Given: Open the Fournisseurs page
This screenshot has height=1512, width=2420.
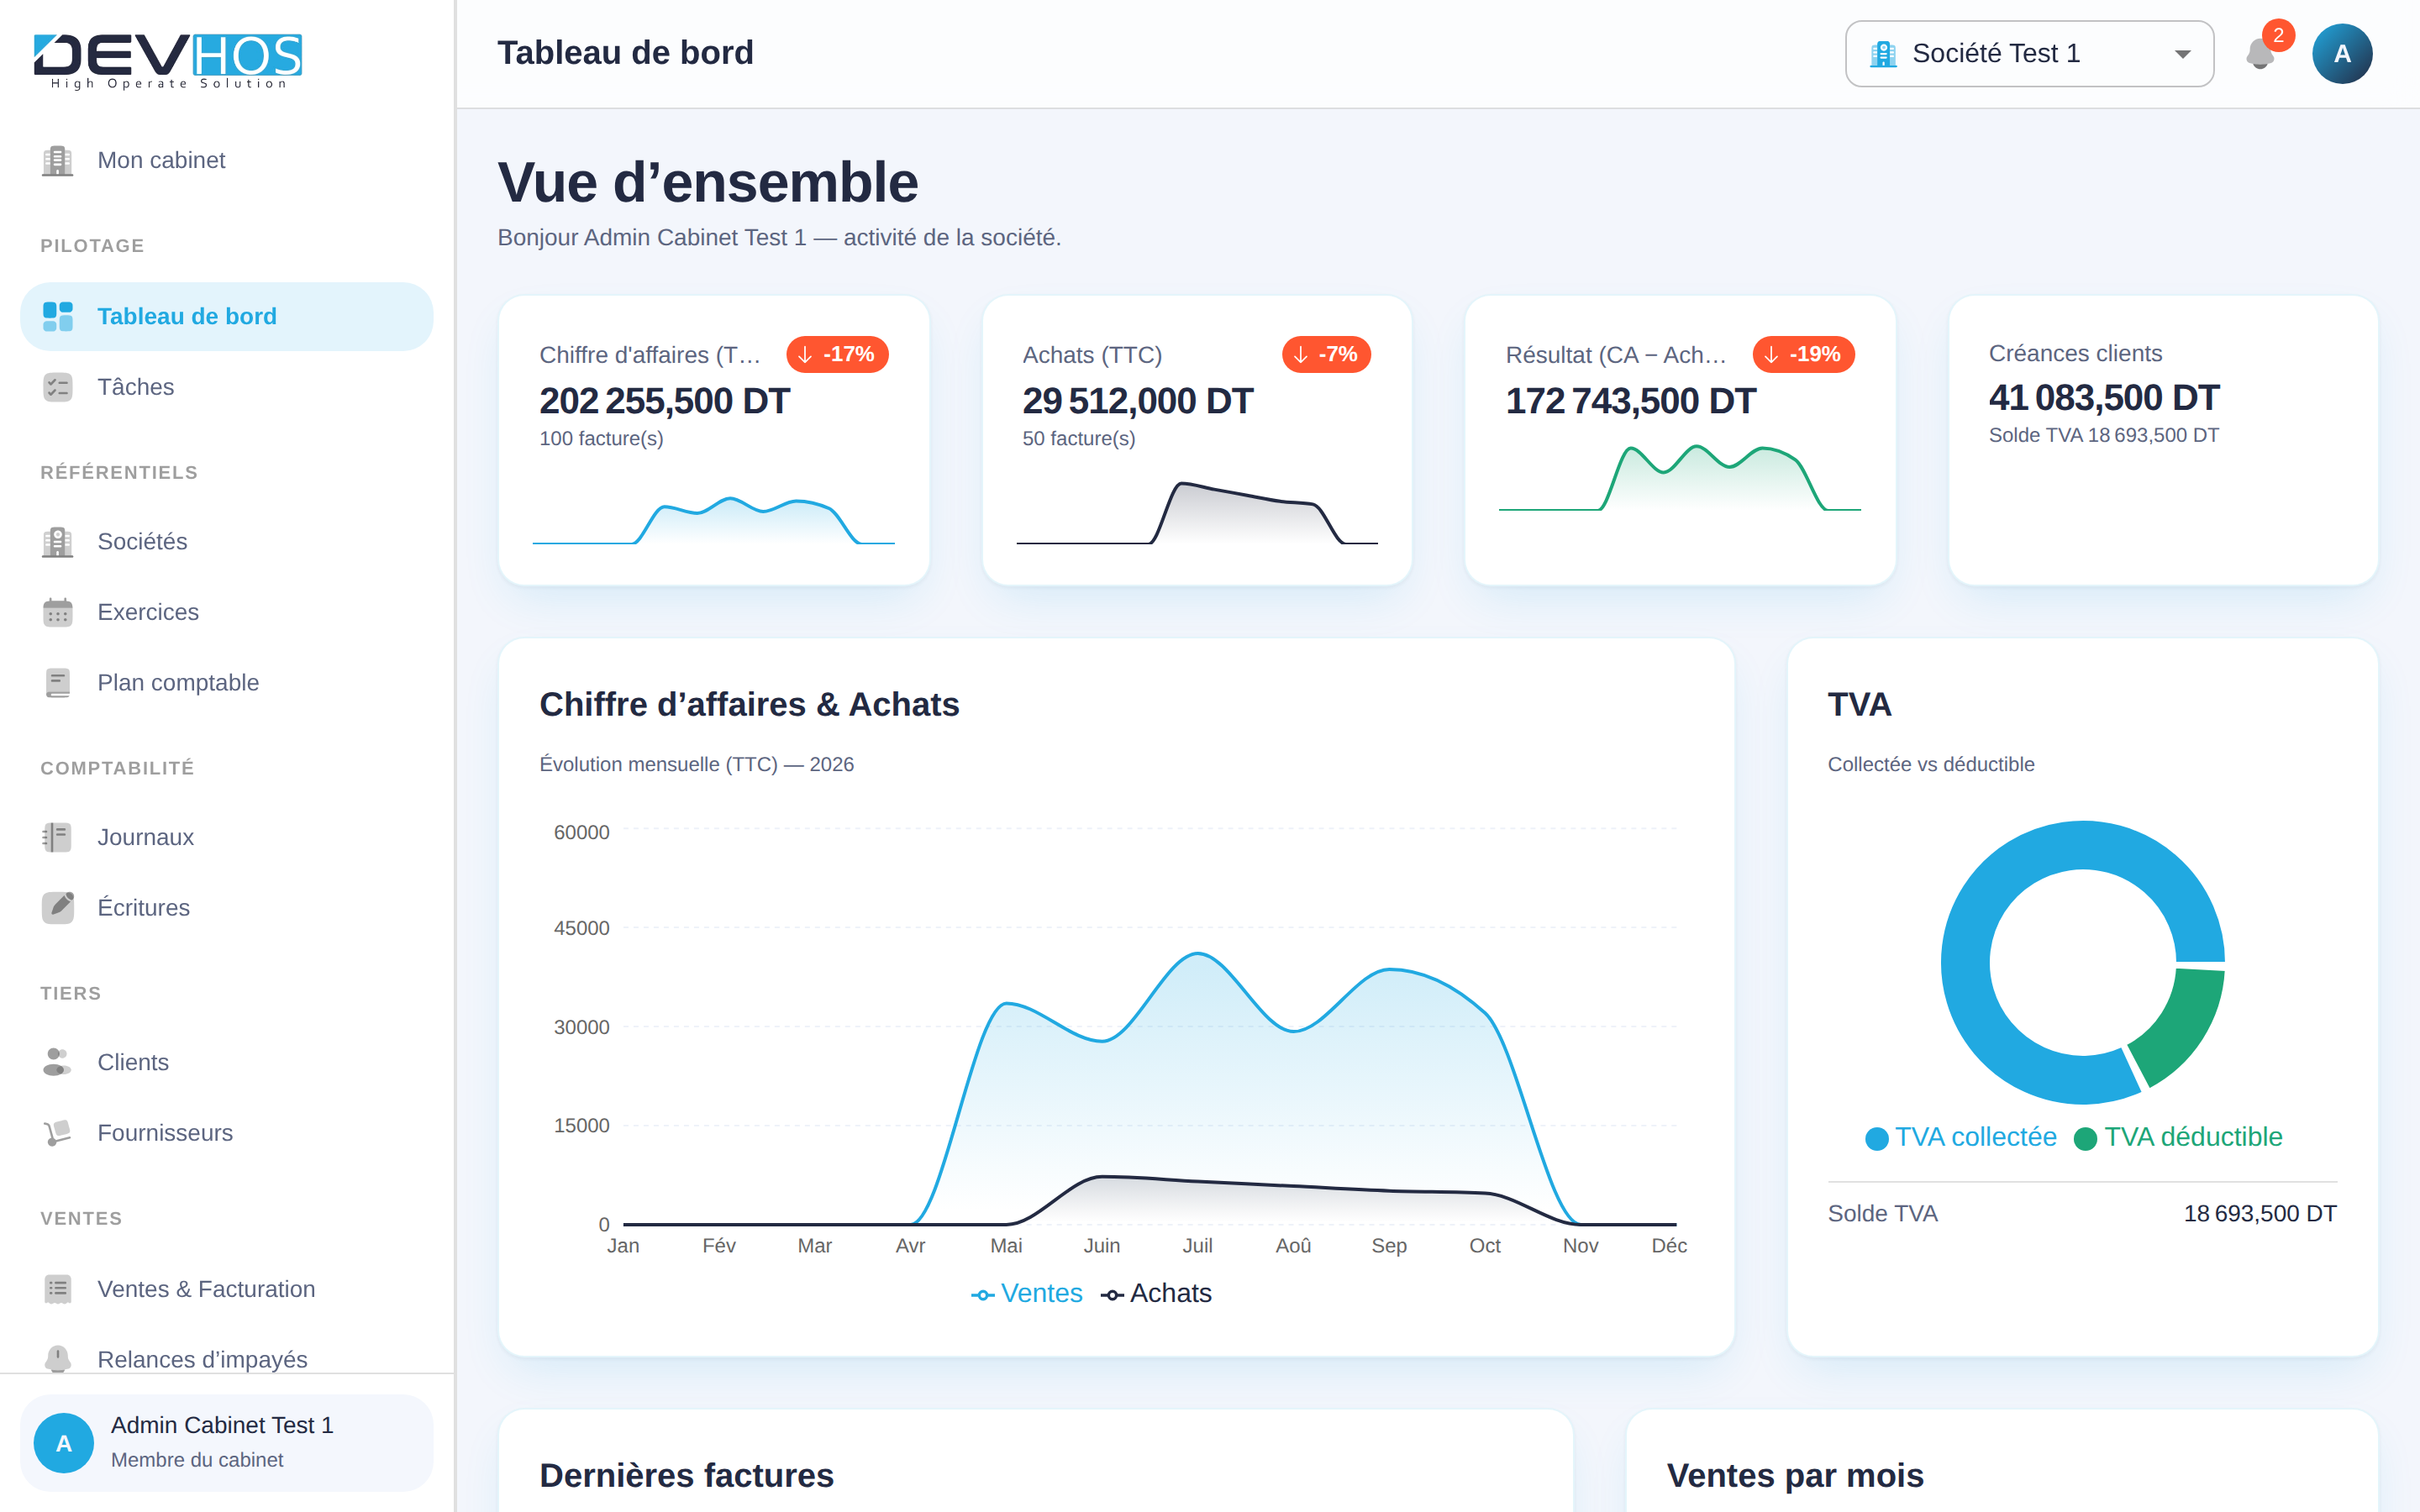Looking at the screenshot, I should pos(227,1133).
